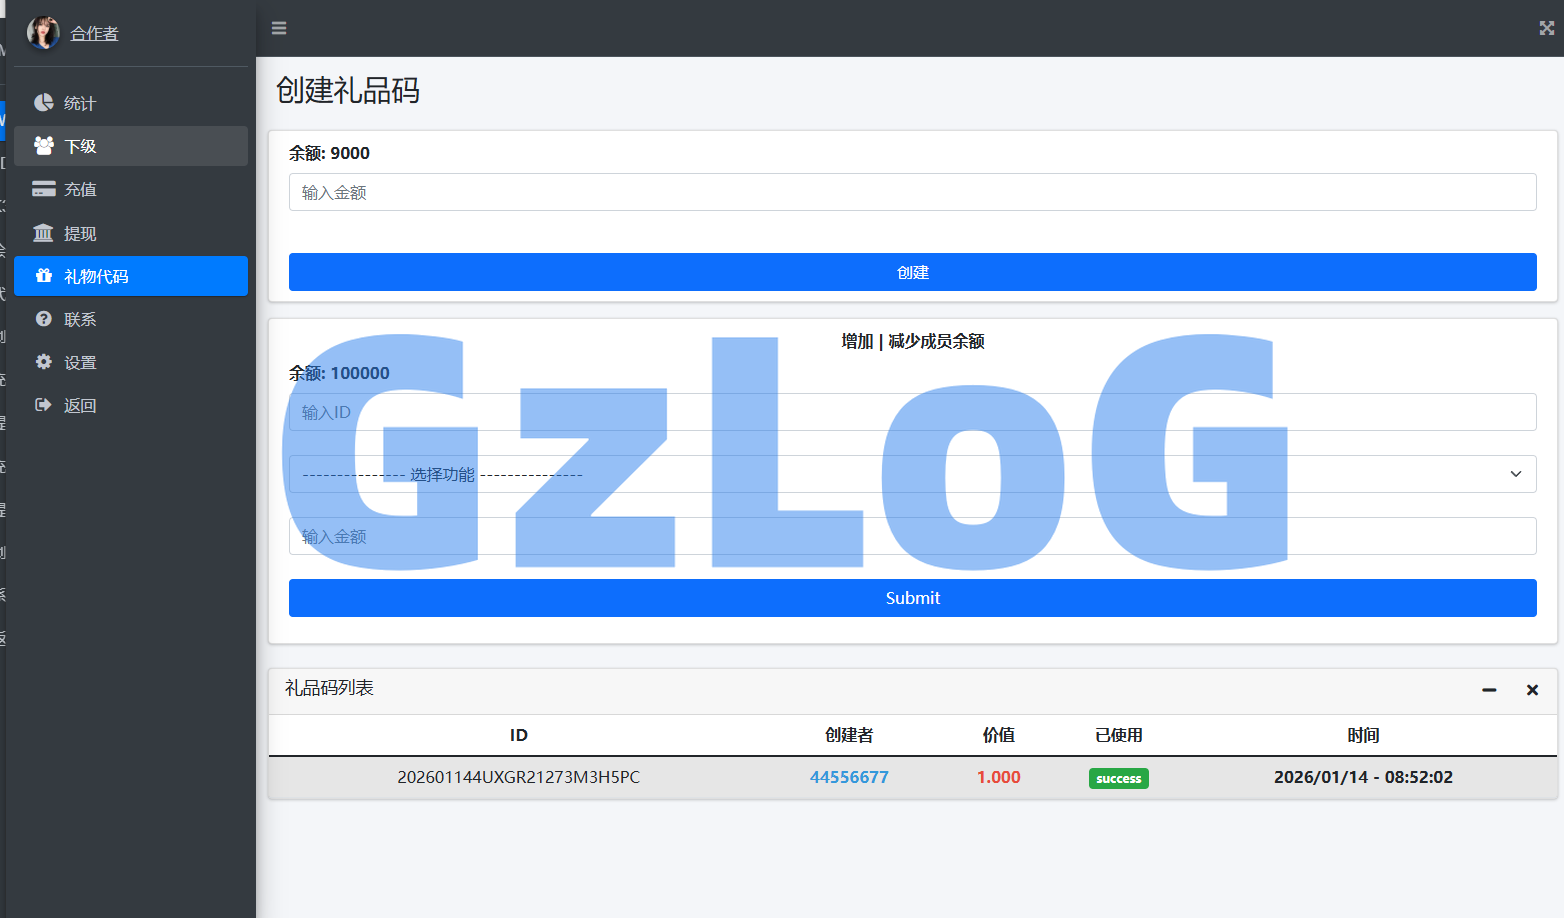Click the 合作者 profile name link
This screenshot has width=1564, height=918.
(94, 33)
